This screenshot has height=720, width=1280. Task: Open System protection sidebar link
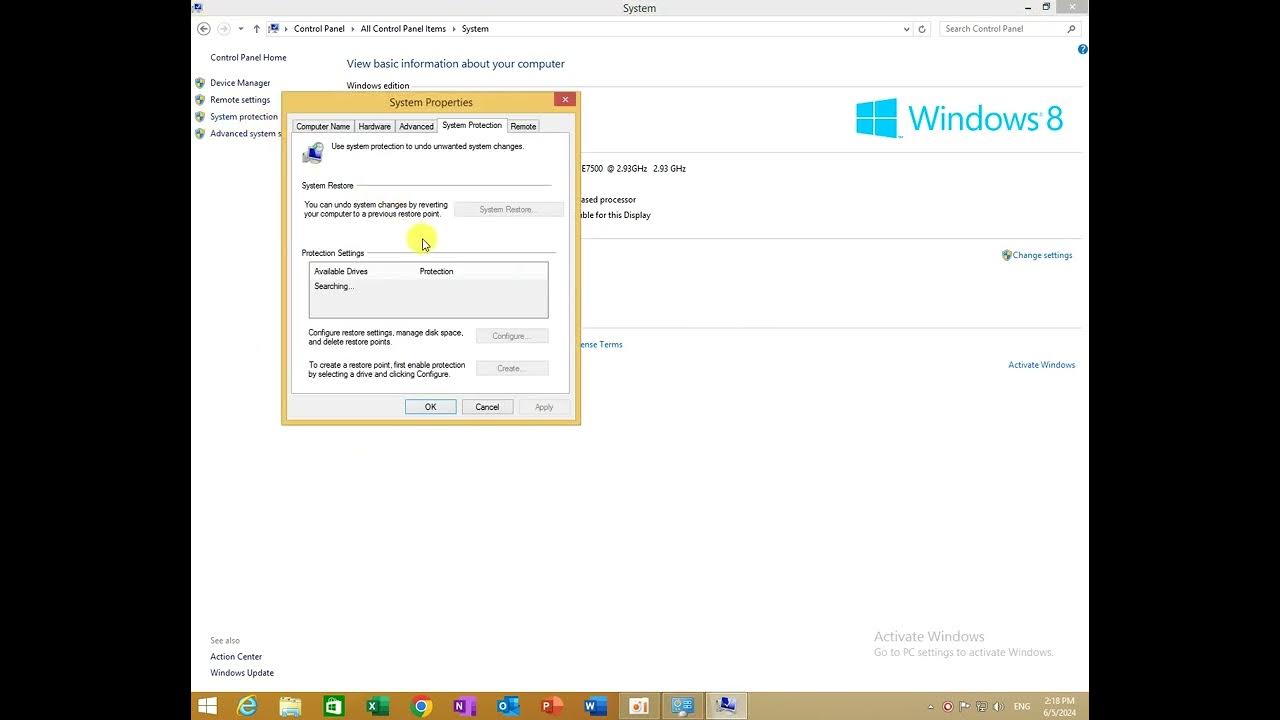click(244, 117)
